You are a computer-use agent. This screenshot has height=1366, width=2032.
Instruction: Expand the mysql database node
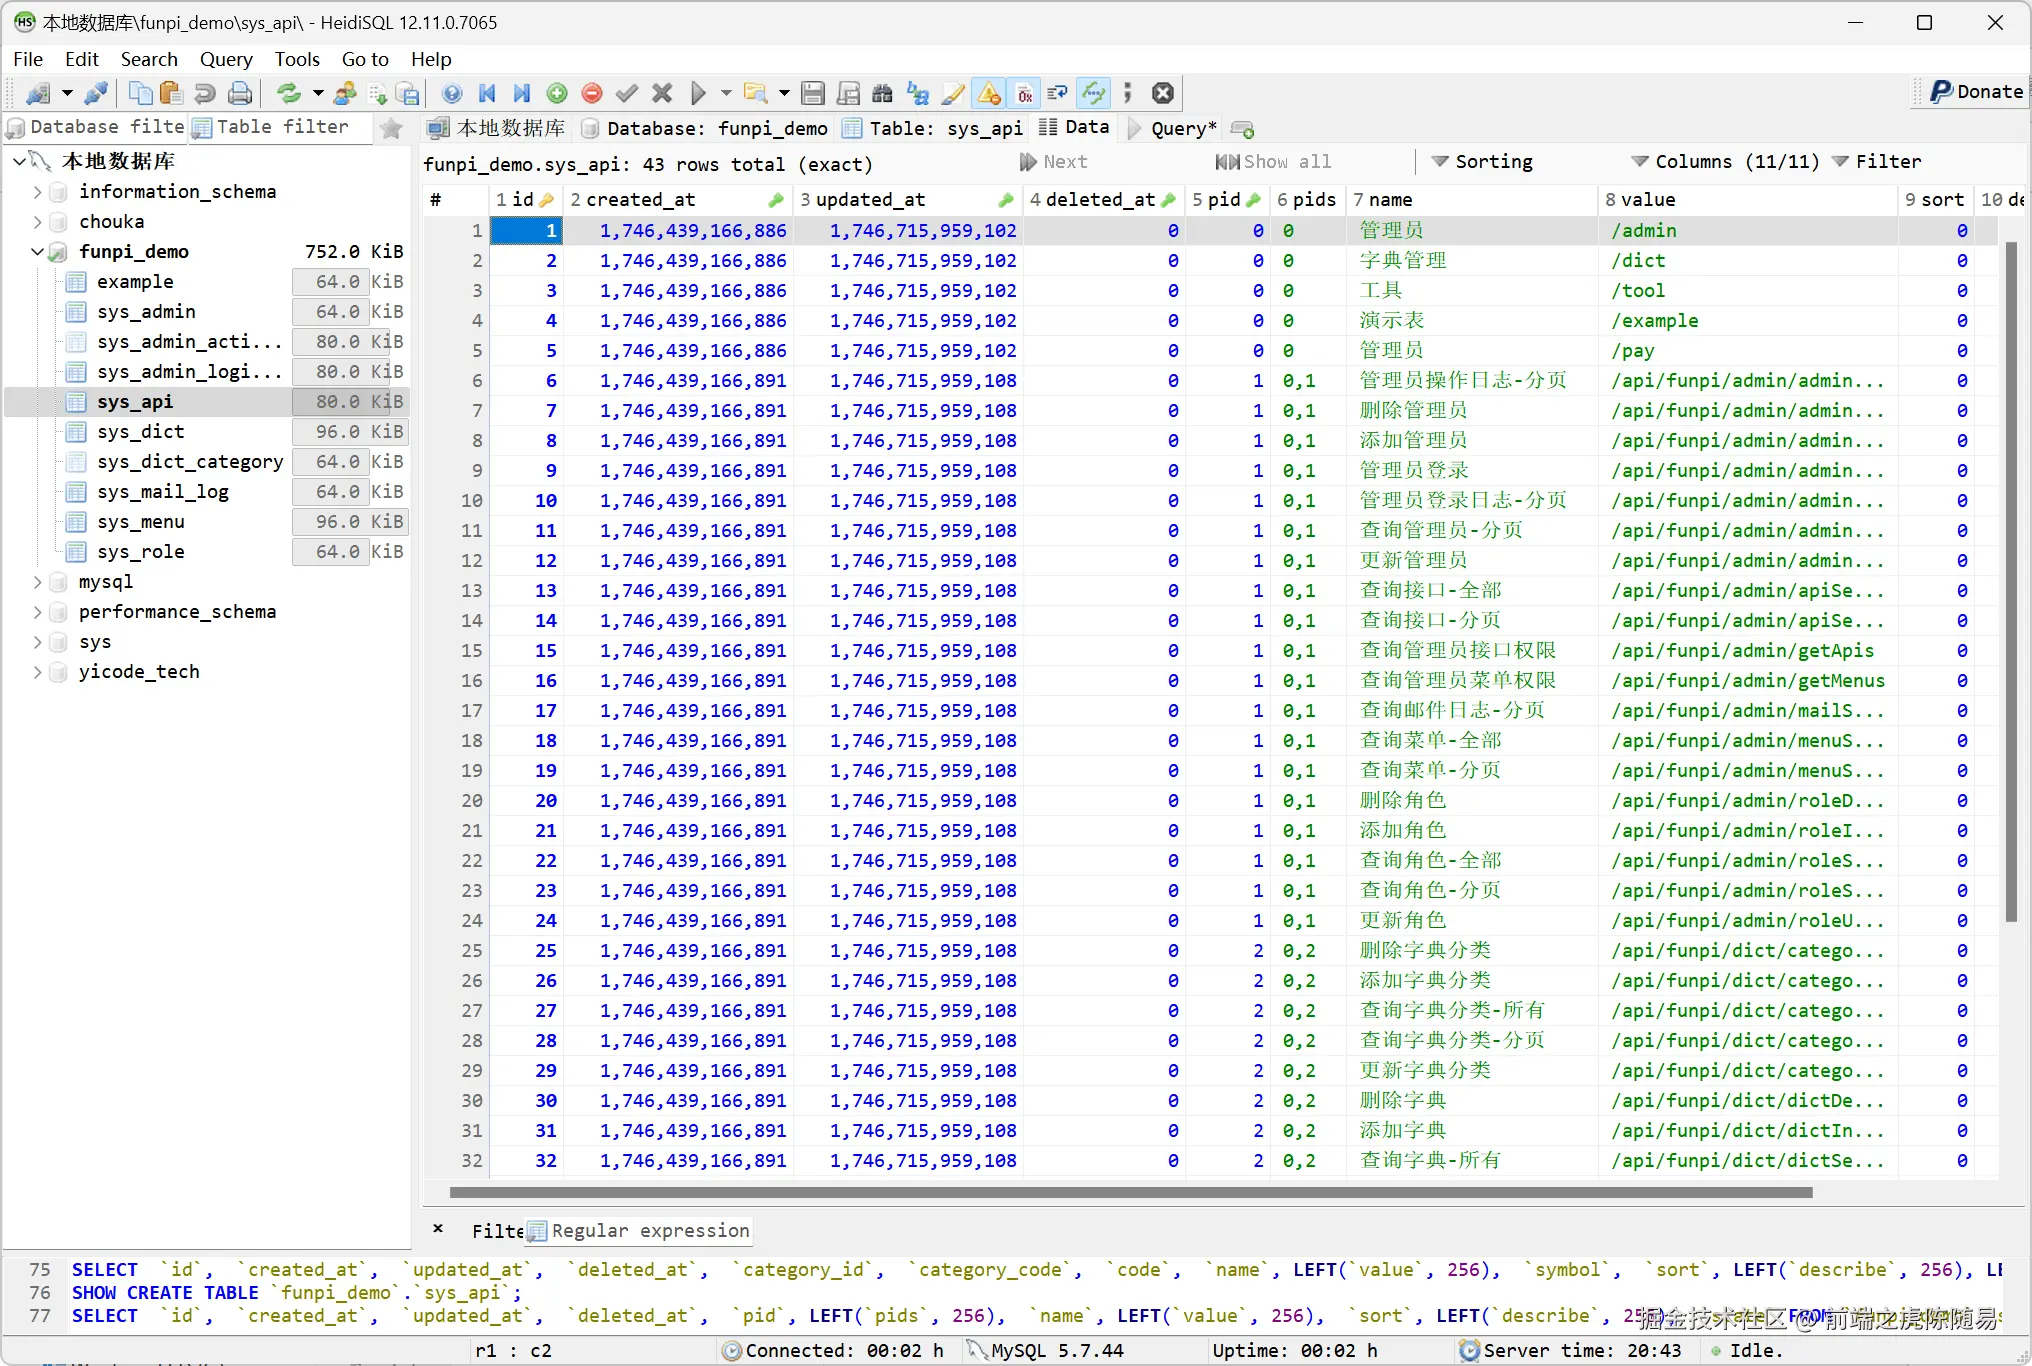pos(37,582)
